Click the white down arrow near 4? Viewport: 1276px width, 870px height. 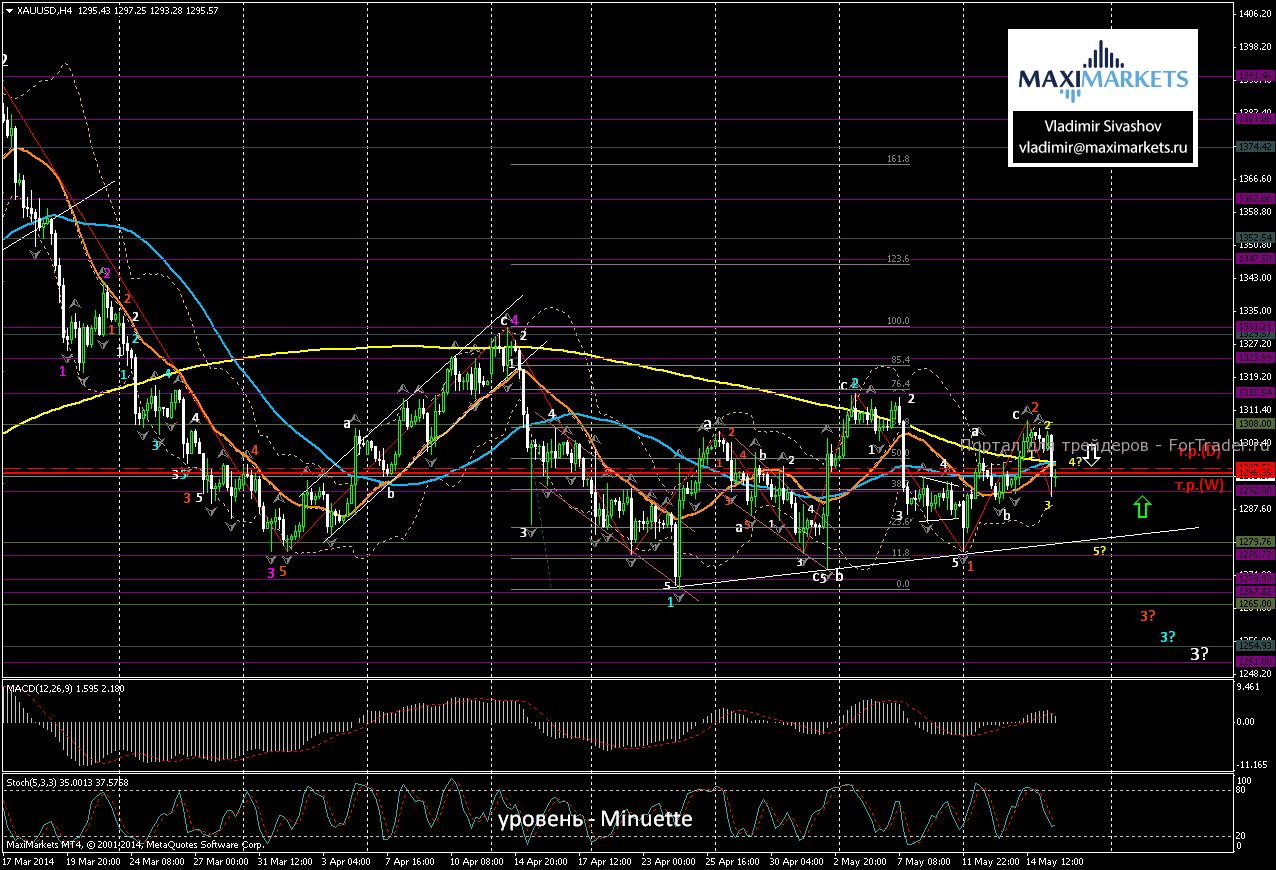1092,458
